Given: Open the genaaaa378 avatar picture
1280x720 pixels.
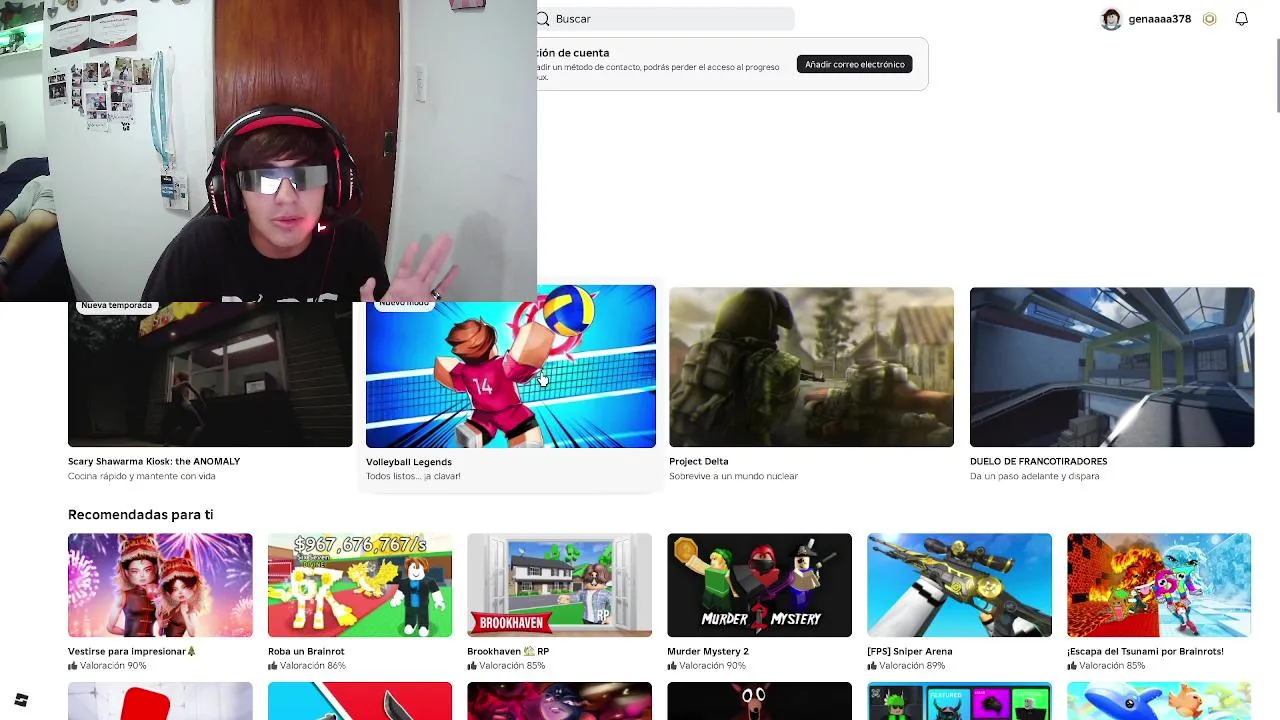Looking at the screenshot, I should tap(1111, 19).
